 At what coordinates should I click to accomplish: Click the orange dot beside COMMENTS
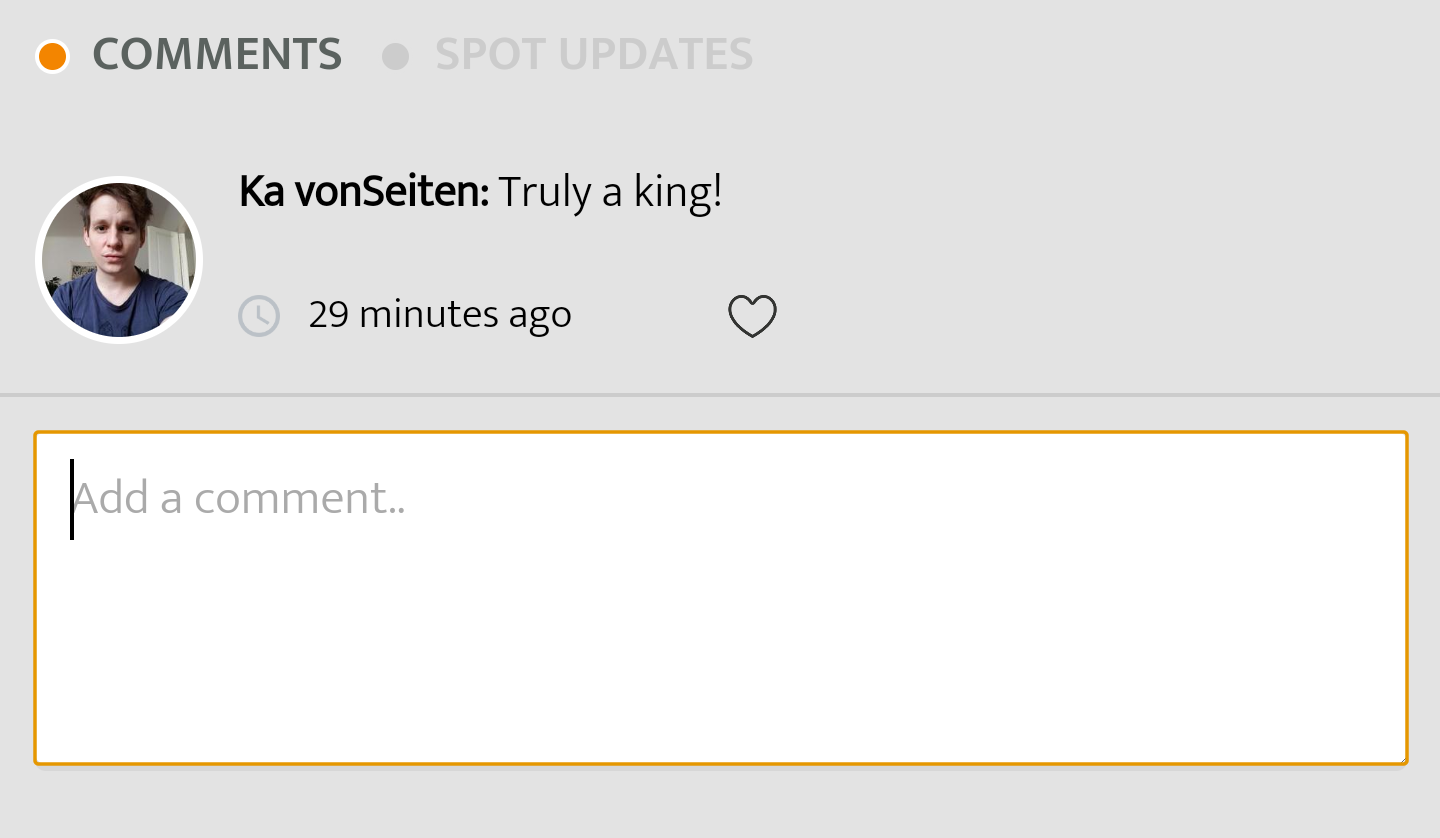point(51,55)
